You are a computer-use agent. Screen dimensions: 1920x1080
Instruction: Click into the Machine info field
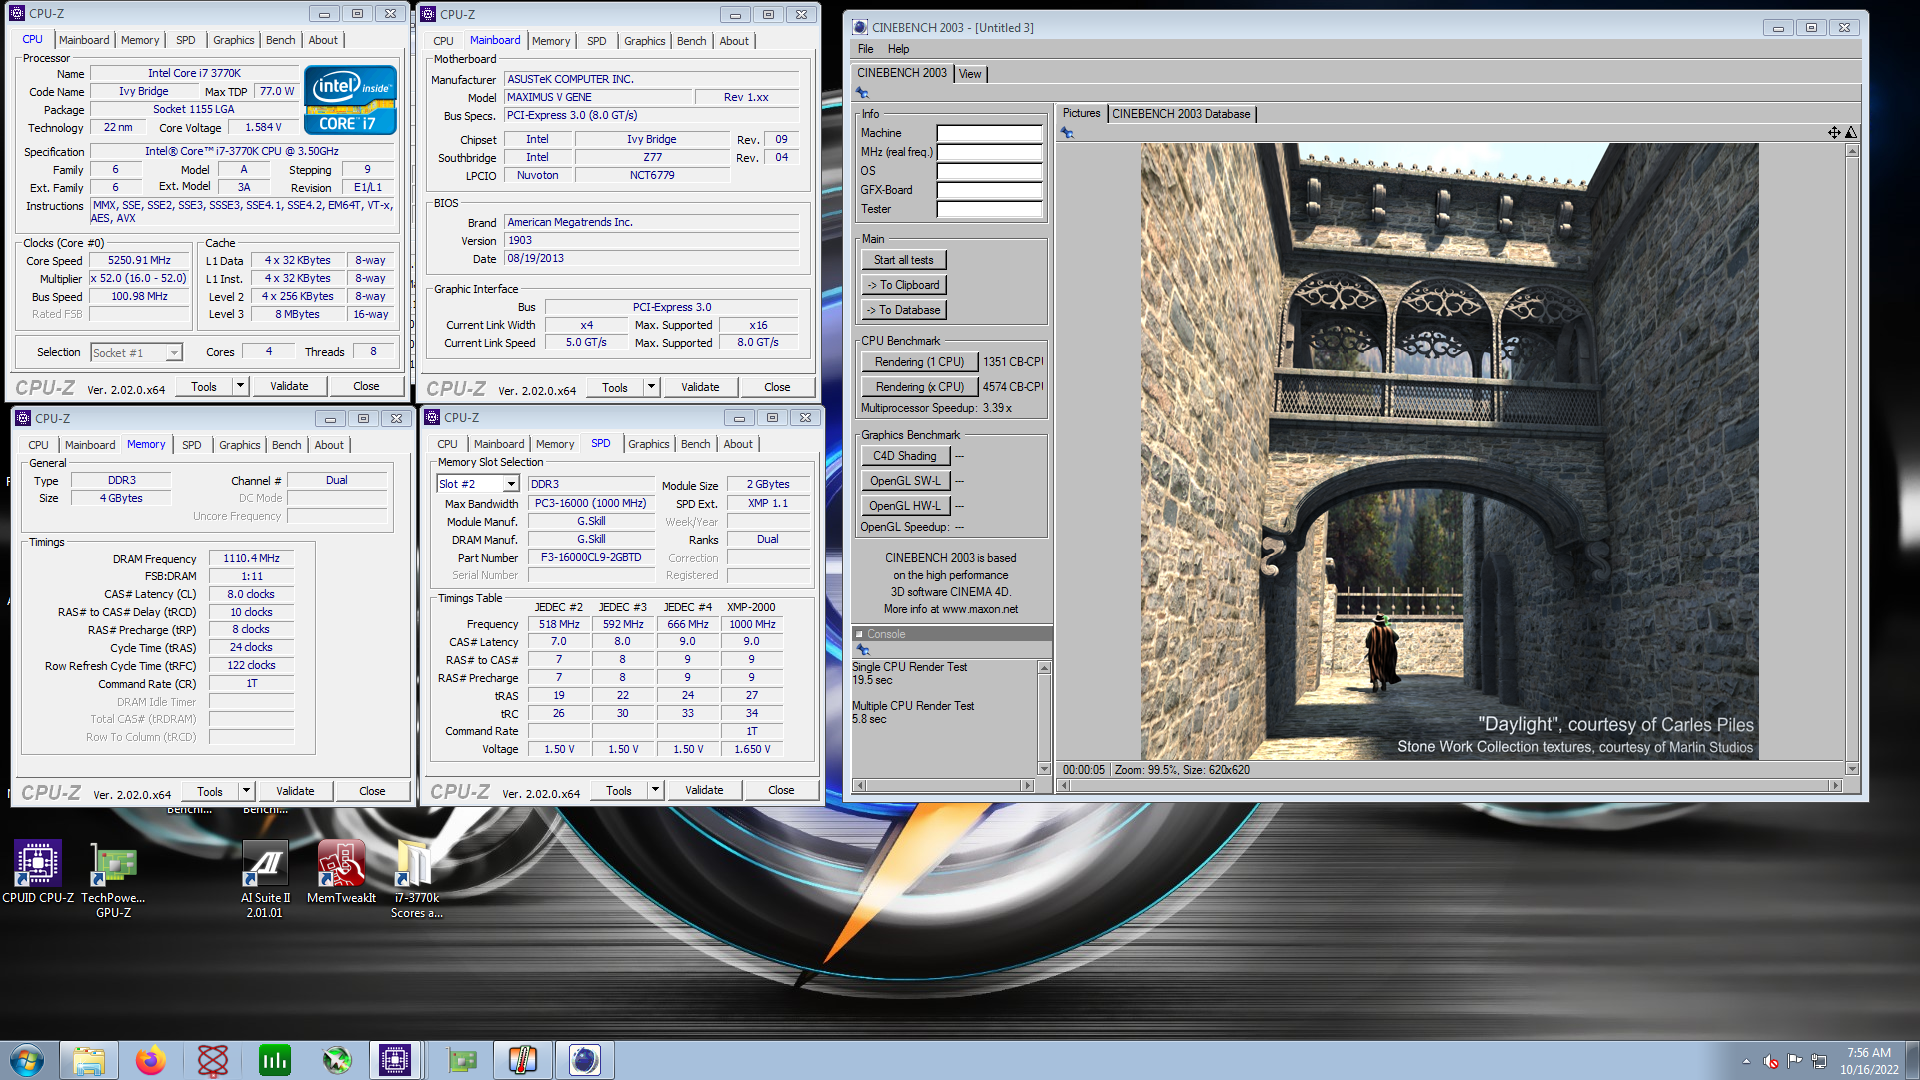[989, 133]
